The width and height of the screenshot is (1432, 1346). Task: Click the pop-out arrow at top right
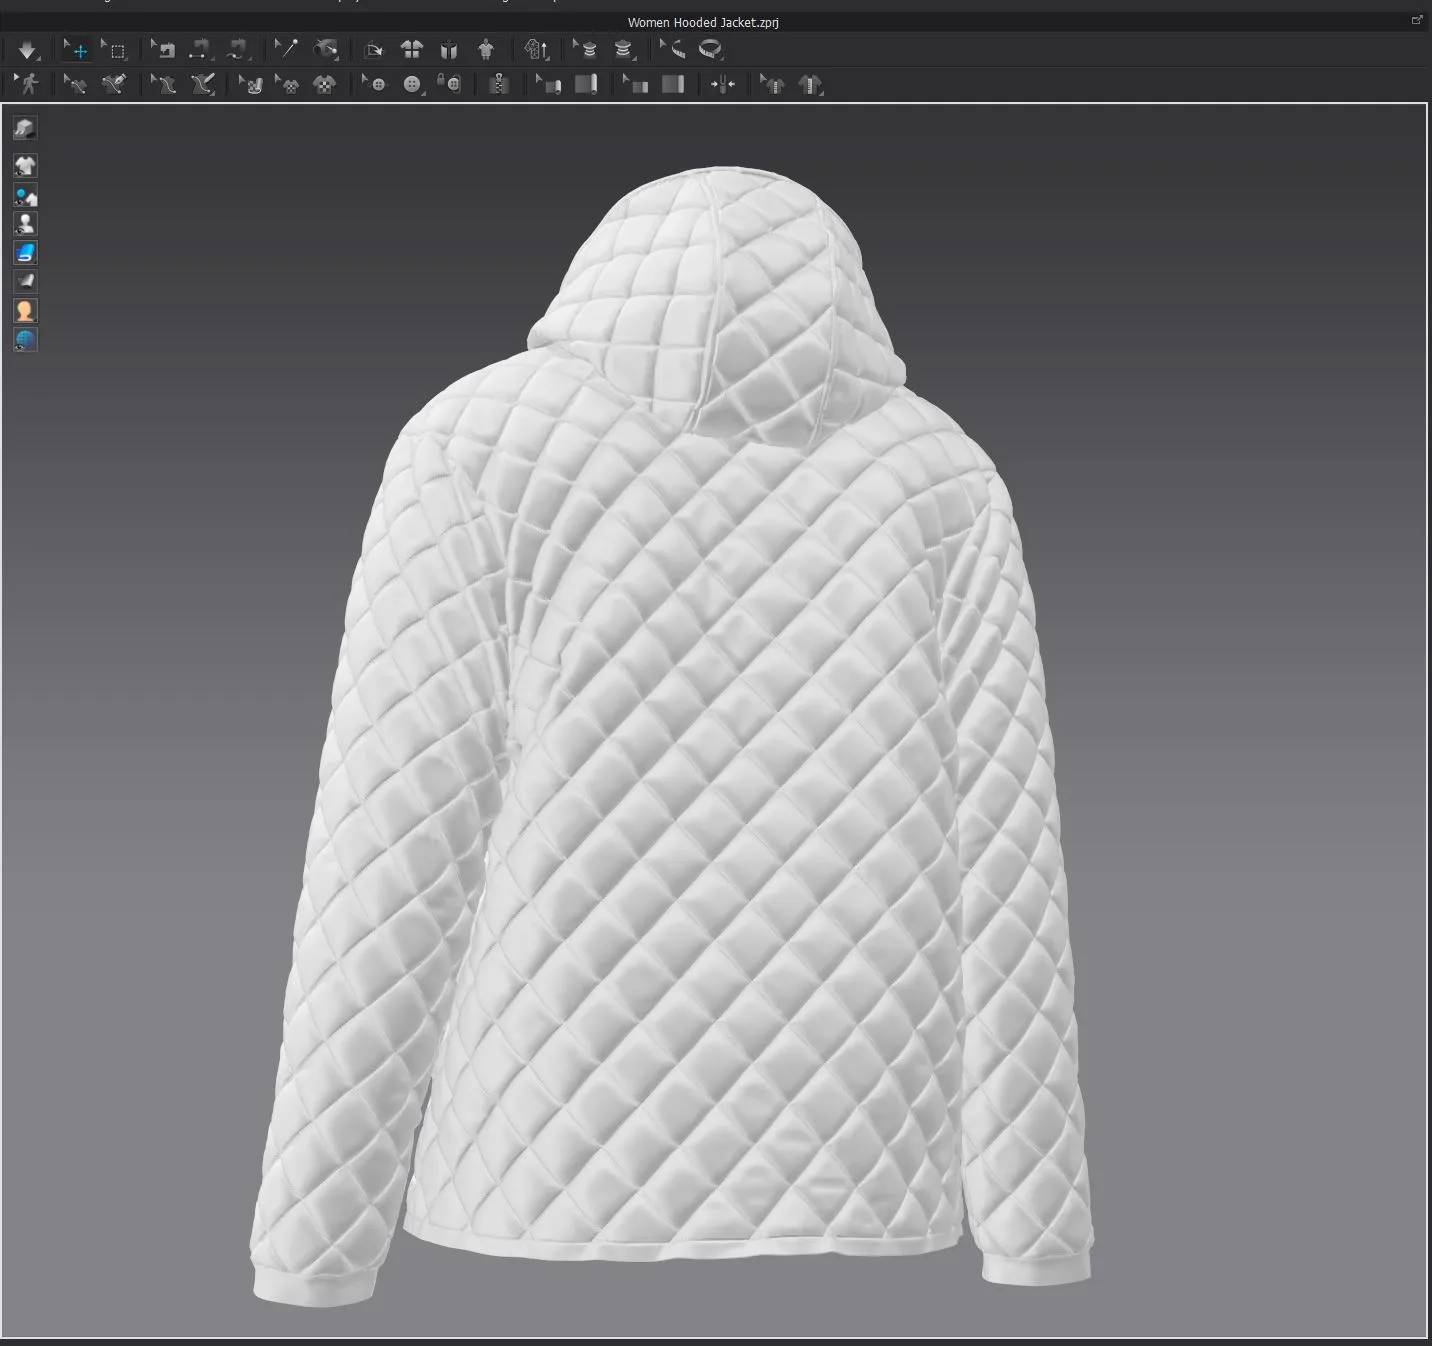[1418, 18]
